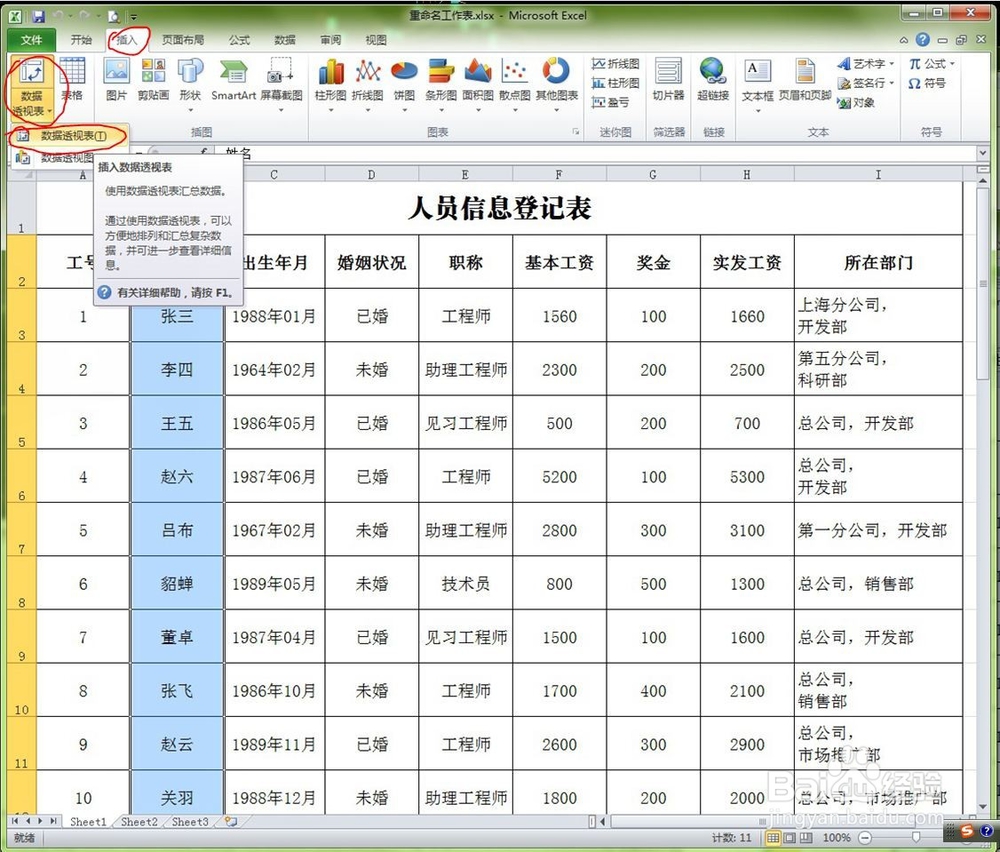Expand the WordArt (艺术字) dropdown arrow
Image resolution: width=1000 pixels, height=852 pixels.
pyautogui.click(x=891, y=64)
